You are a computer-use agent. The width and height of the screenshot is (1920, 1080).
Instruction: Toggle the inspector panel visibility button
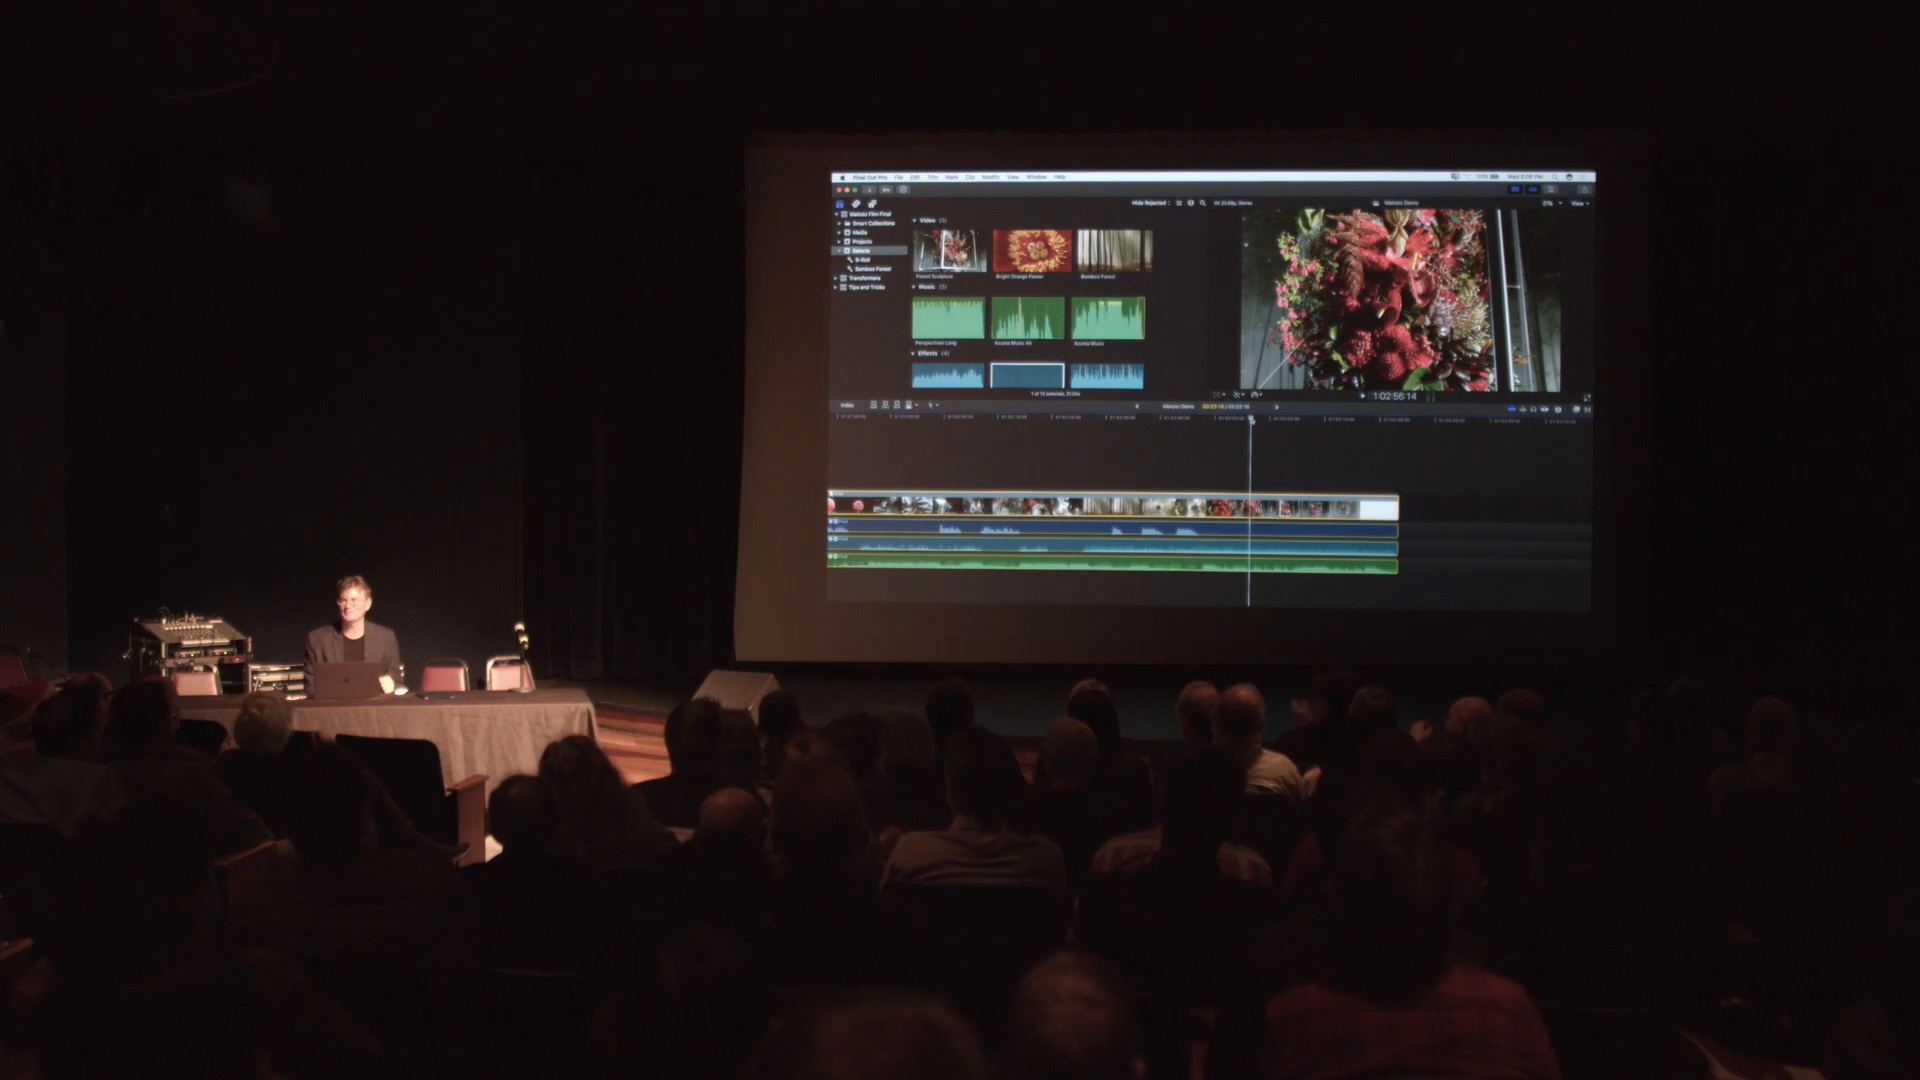coord(1550,189)
